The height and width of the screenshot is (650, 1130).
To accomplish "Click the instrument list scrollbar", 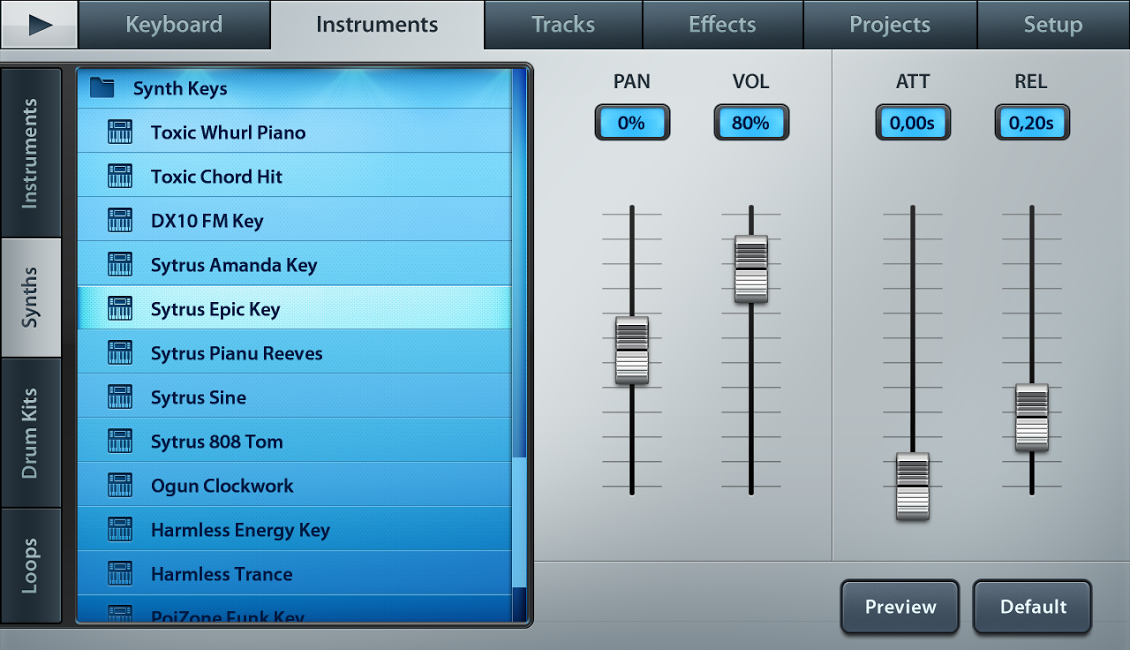I will click(x=519, y=344).
